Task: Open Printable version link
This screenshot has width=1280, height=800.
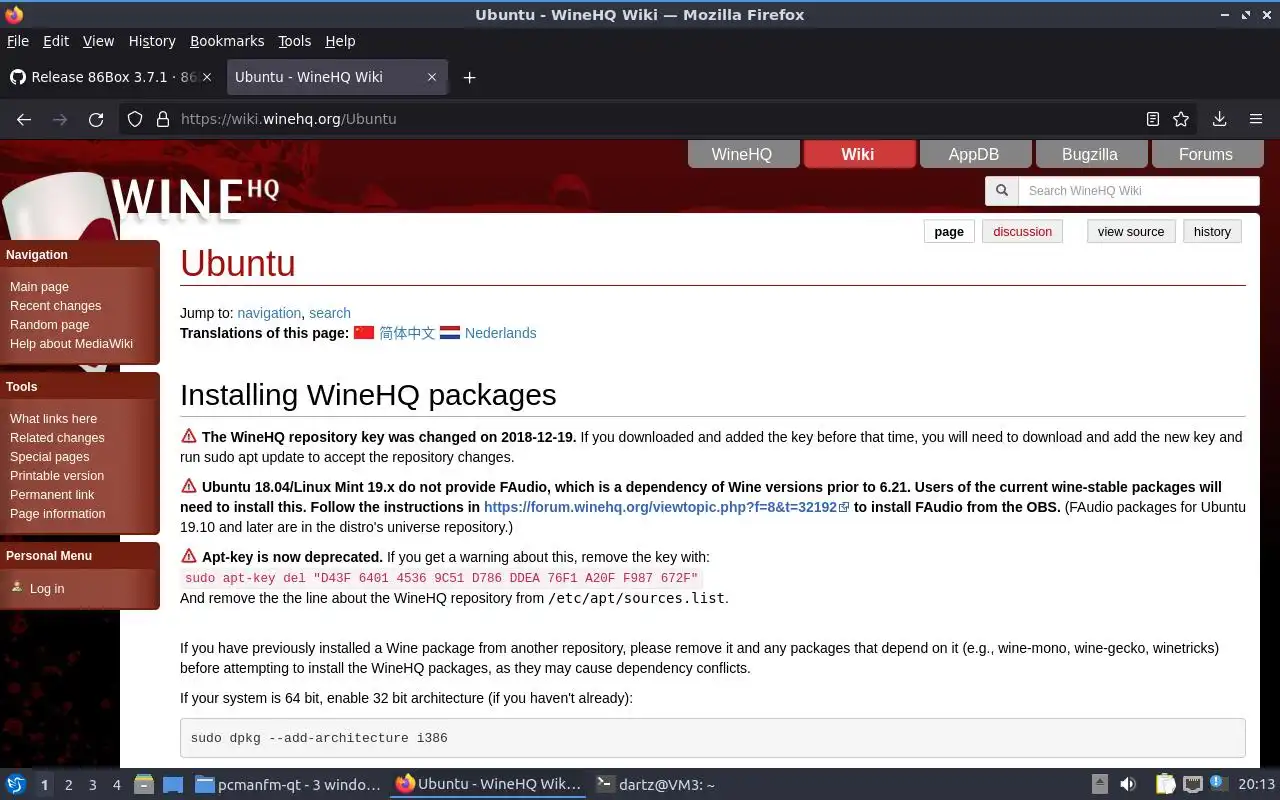Action: coord(57,476)
